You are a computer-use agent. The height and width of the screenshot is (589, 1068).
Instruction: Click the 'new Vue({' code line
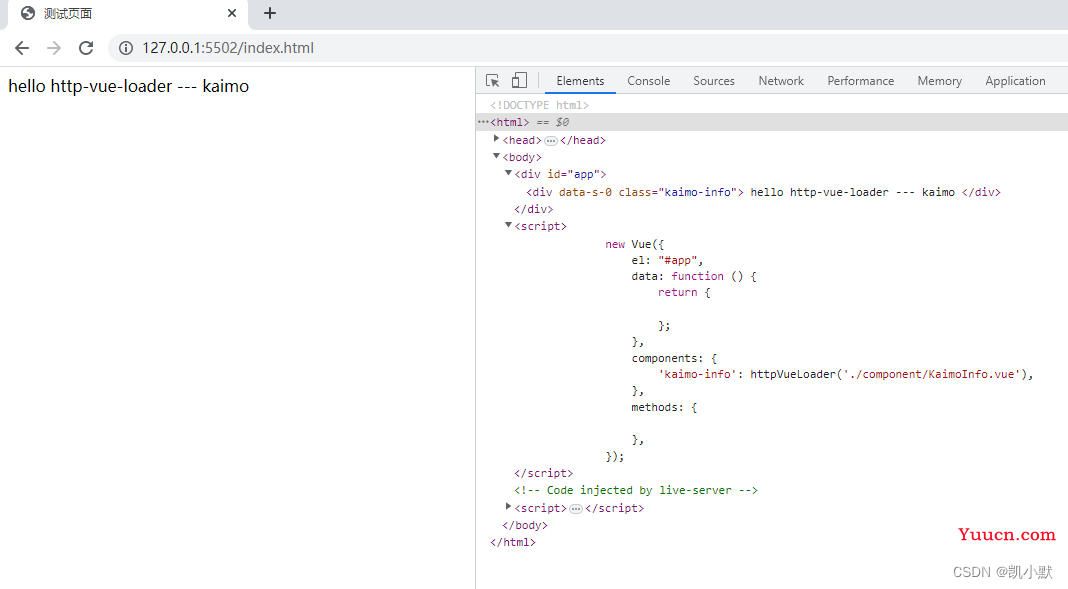pyautogui.click(x=634, y=244)
